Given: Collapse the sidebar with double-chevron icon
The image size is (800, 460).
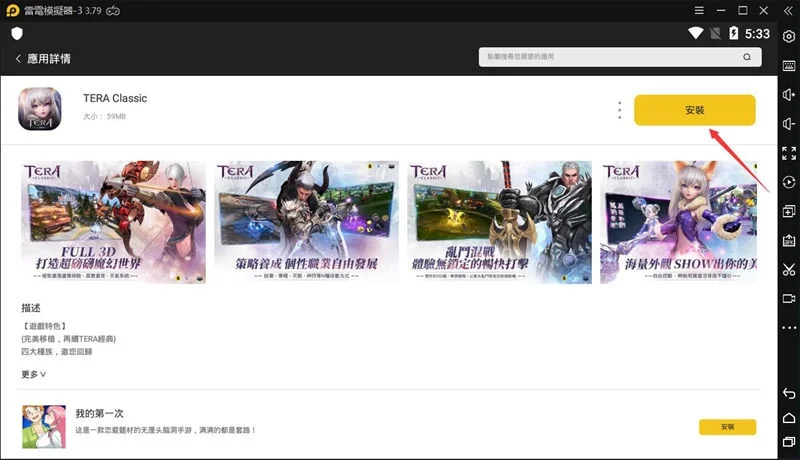Looking at the screenshot, I should [x=788, y=11].
